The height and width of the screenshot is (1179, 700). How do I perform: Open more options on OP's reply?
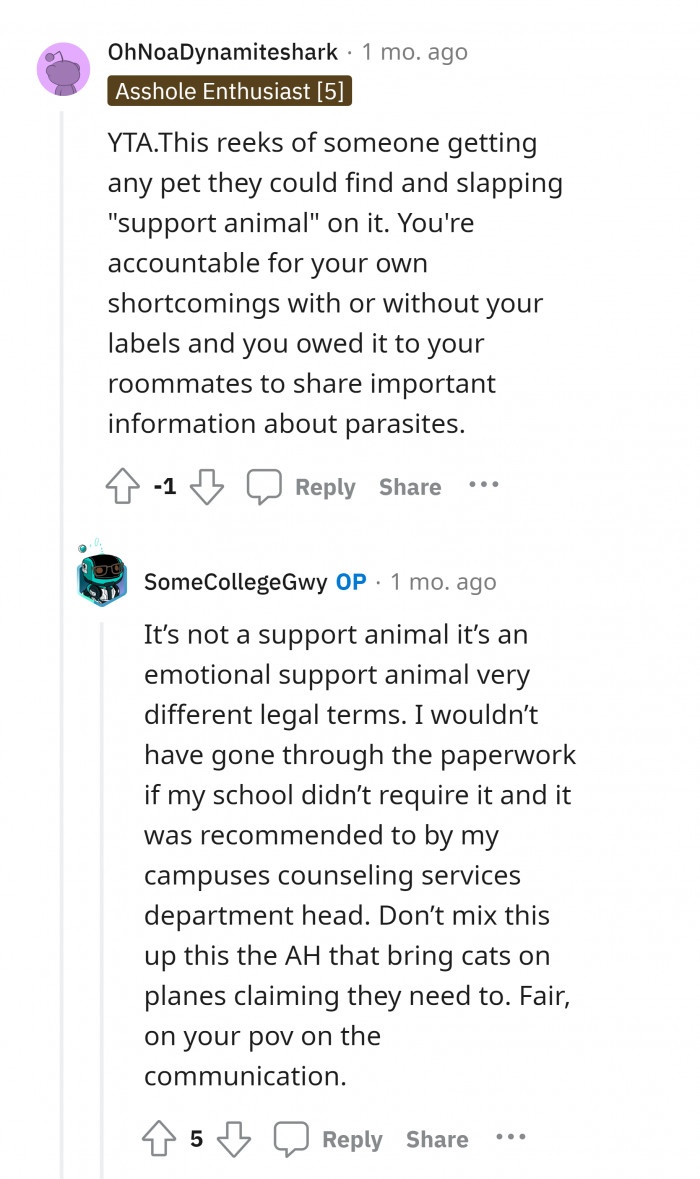[x=510, y=1138]
